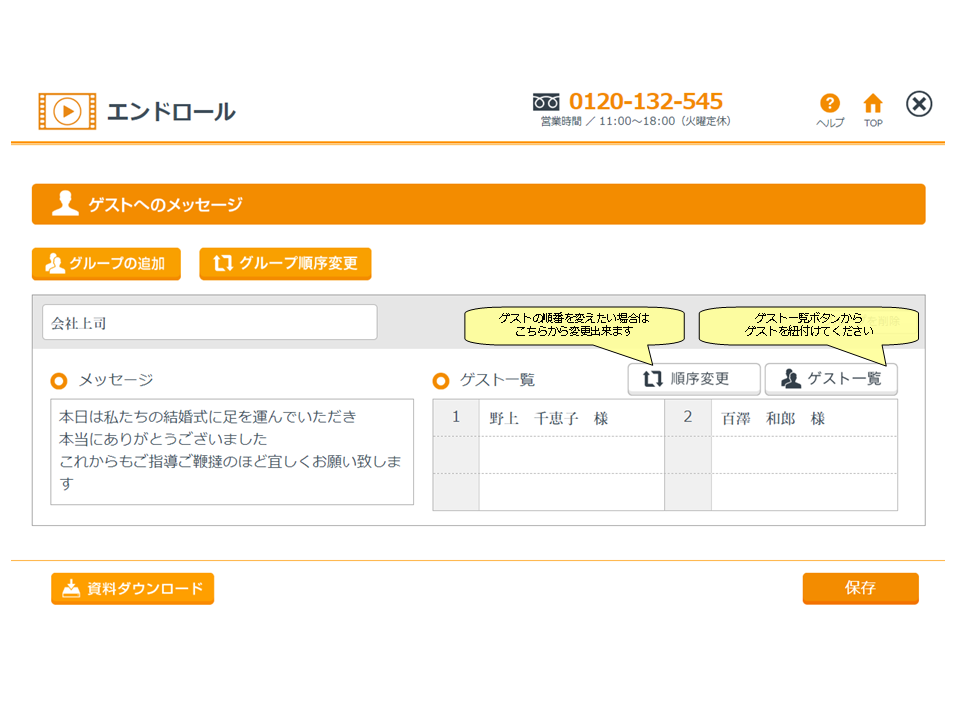The width and height of the screenshot is (960, 720).
Task: Select guest 百澤 和郎 様 in the table
Action: 803,418
